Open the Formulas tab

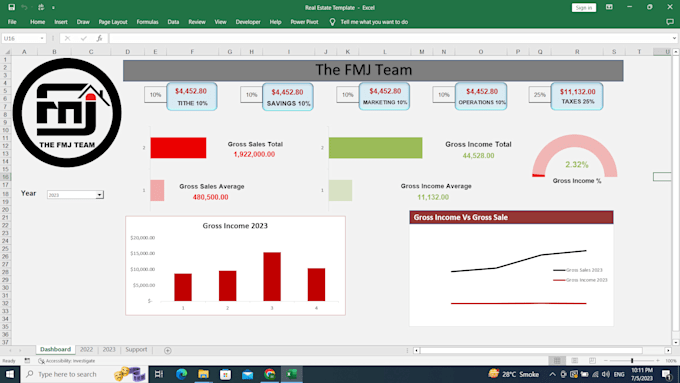147,22
